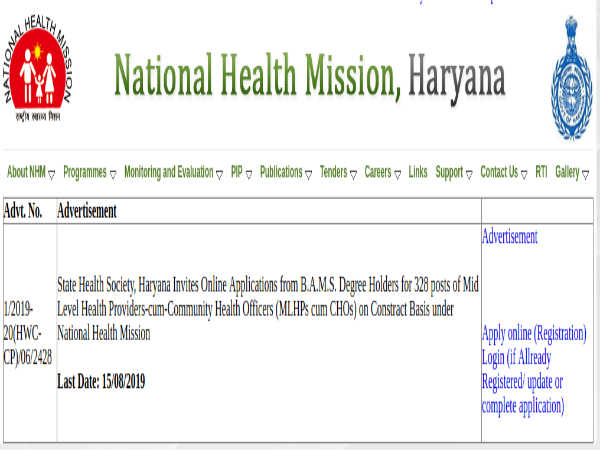600x450 pixels.
Task: Expand the Careers dropdown arrow
Action: tap(398, 174)
